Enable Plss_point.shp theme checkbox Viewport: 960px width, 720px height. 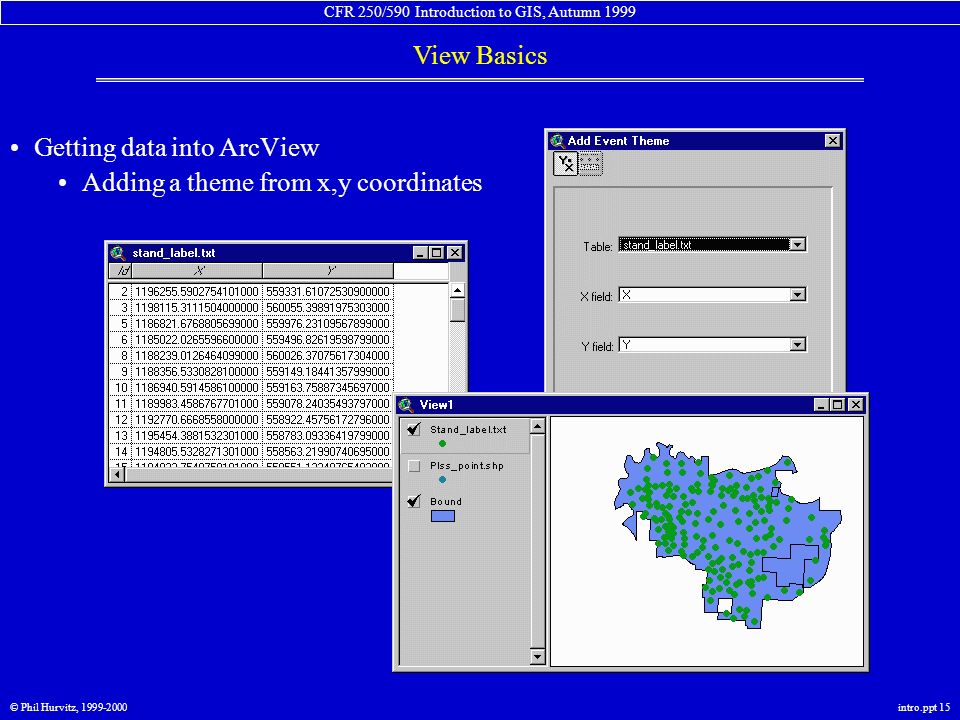tap(414, 466)
